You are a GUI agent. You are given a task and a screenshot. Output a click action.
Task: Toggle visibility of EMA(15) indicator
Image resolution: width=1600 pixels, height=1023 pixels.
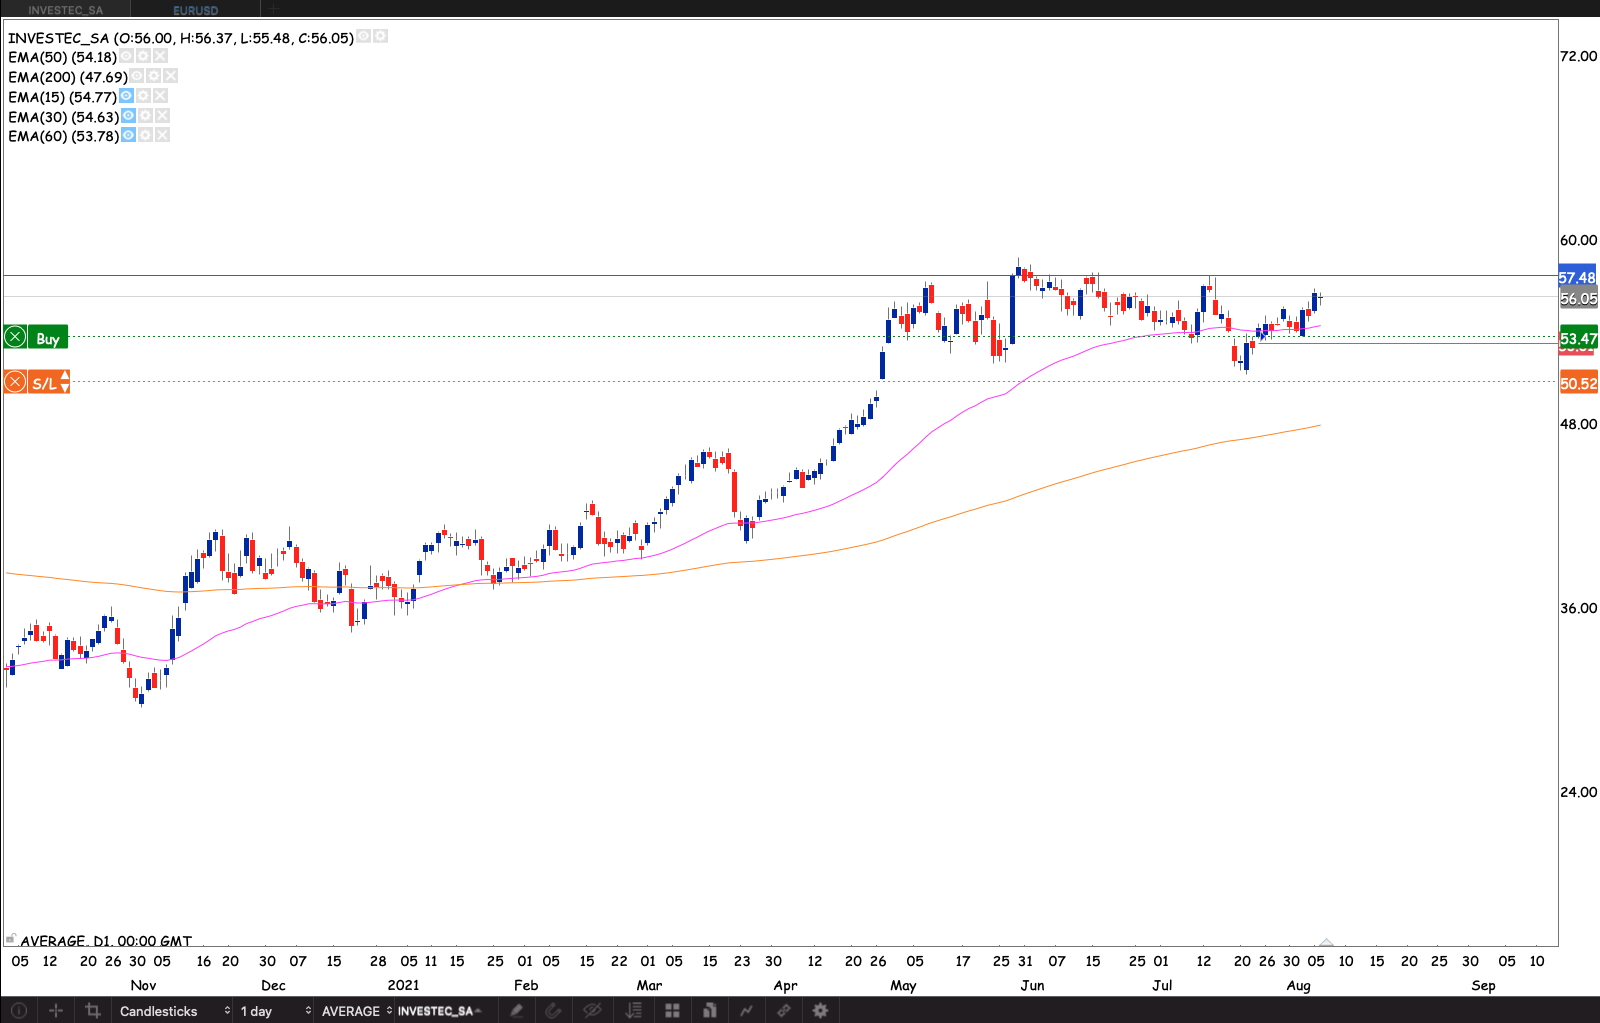click(x=127, y=96)
